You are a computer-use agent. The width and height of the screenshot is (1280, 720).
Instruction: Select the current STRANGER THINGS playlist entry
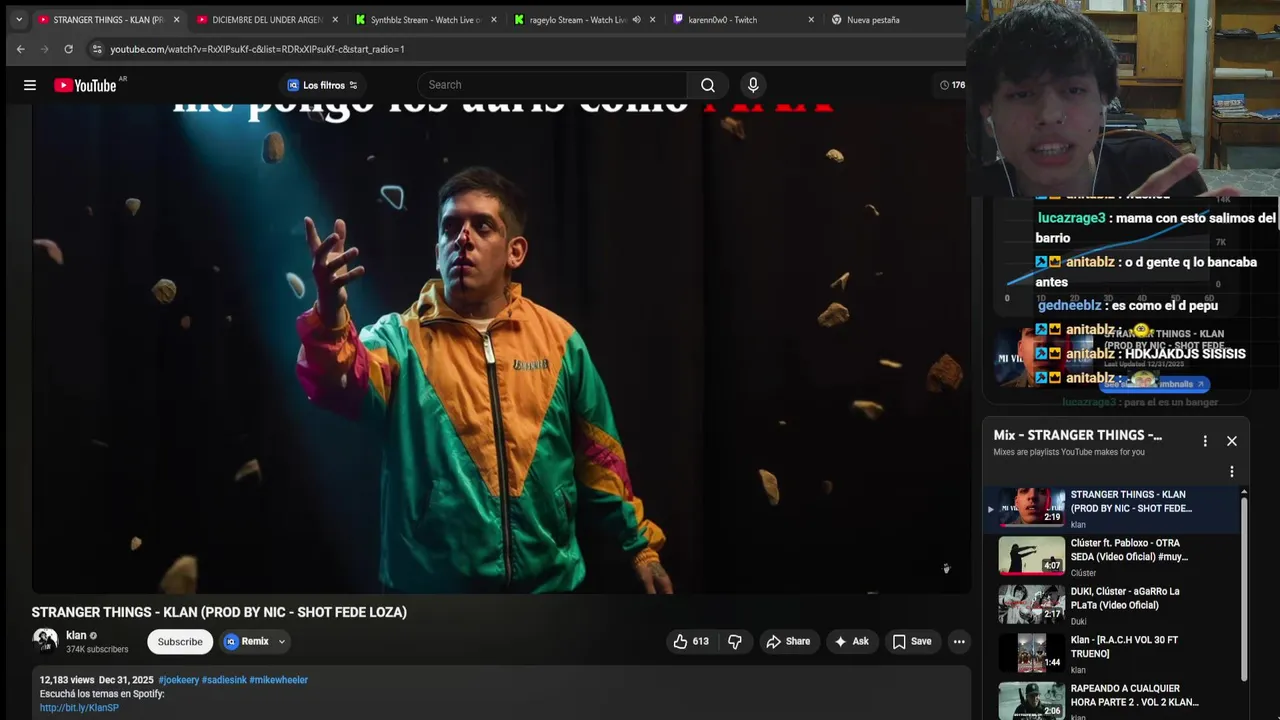click(1110, 508)
